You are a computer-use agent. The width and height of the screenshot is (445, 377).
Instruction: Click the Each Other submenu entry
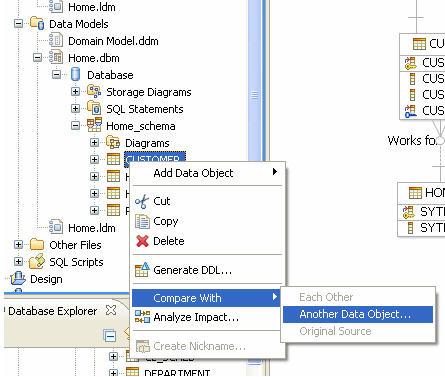[358, 297]
